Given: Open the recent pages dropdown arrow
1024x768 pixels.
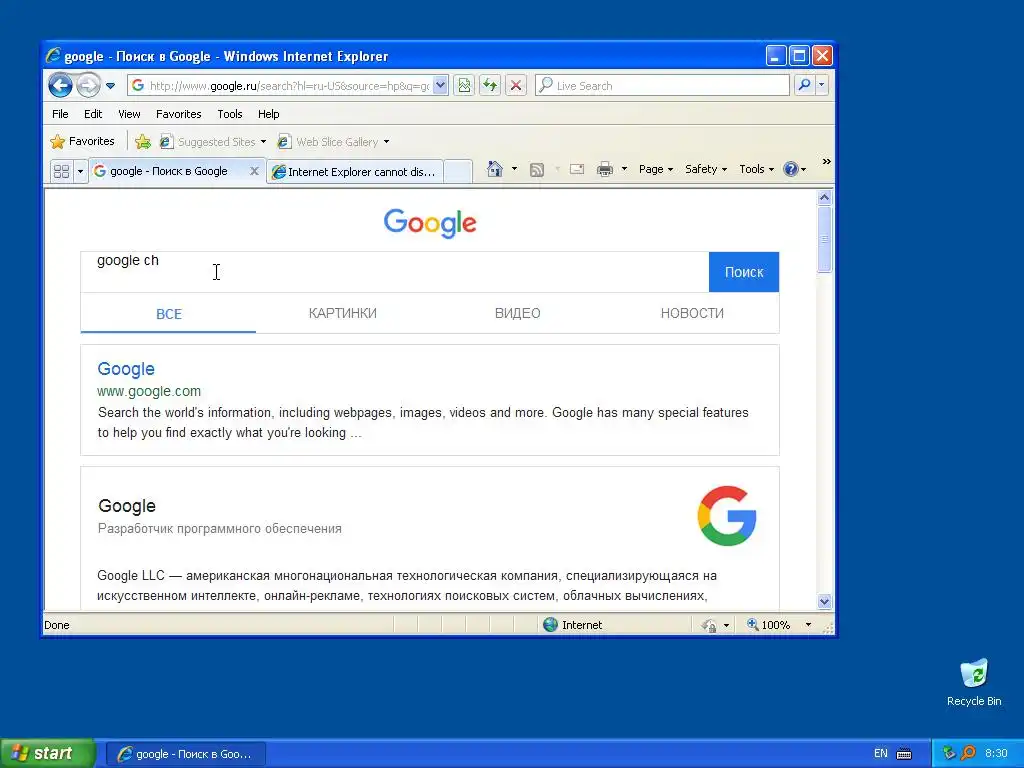Looking at the screenshot, I should pyautogui.click(x=110, y=86).
